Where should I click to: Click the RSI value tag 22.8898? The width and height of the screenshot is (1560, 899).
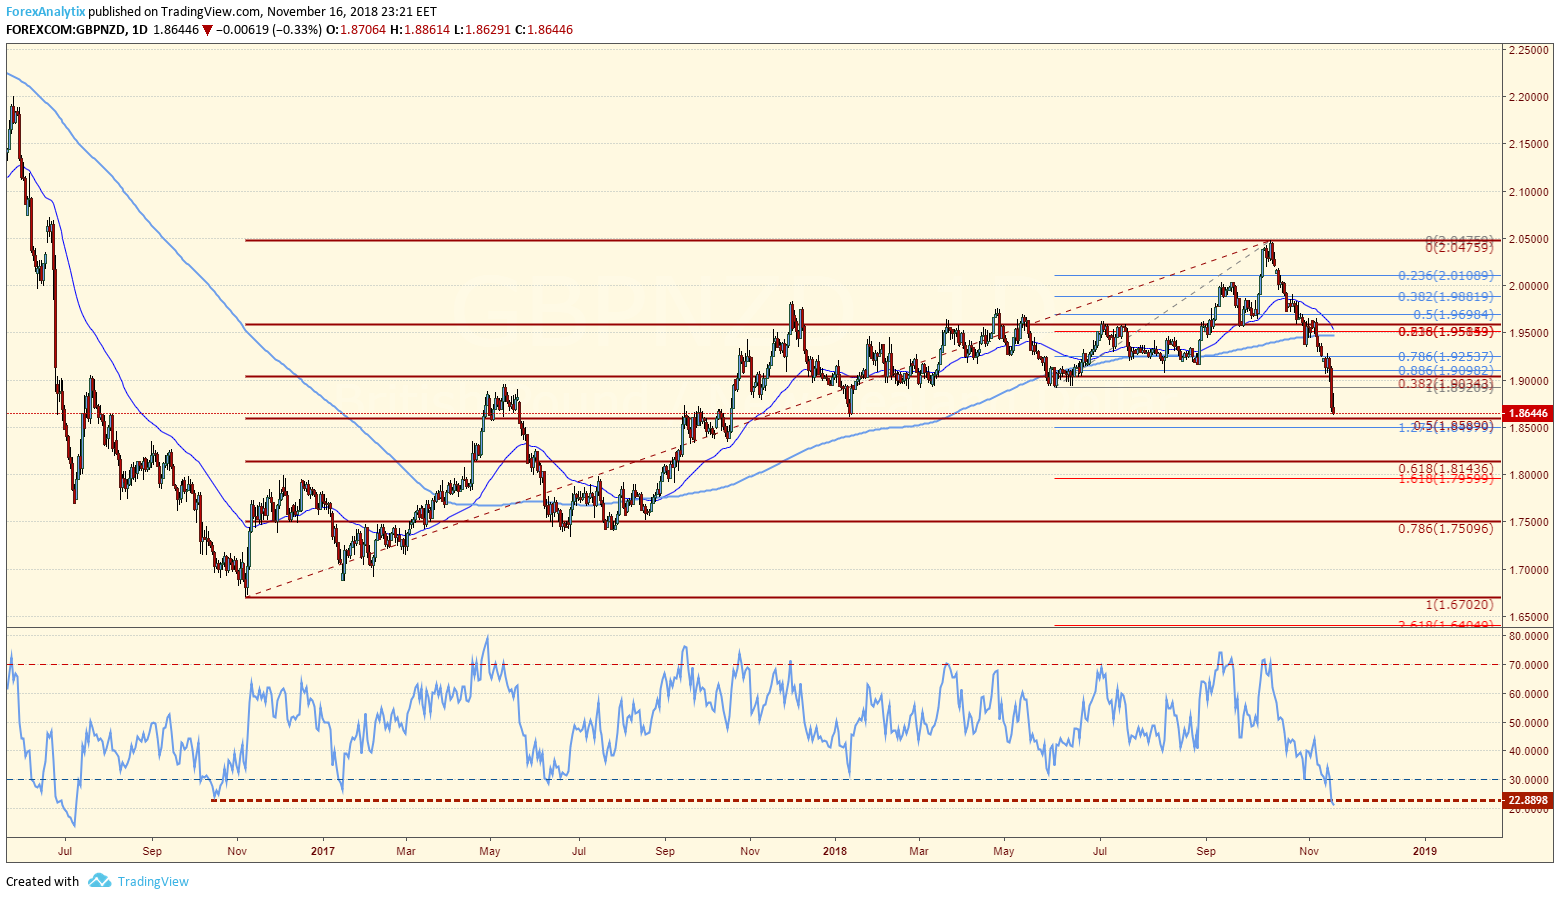pyautogui.click(x=1528, y=800)
